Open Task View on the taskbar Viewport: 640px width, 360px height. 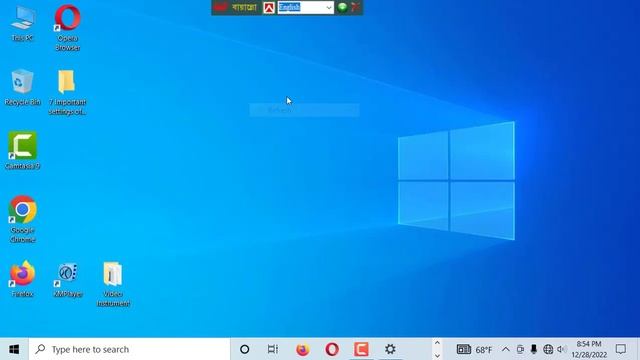(273, 349)
